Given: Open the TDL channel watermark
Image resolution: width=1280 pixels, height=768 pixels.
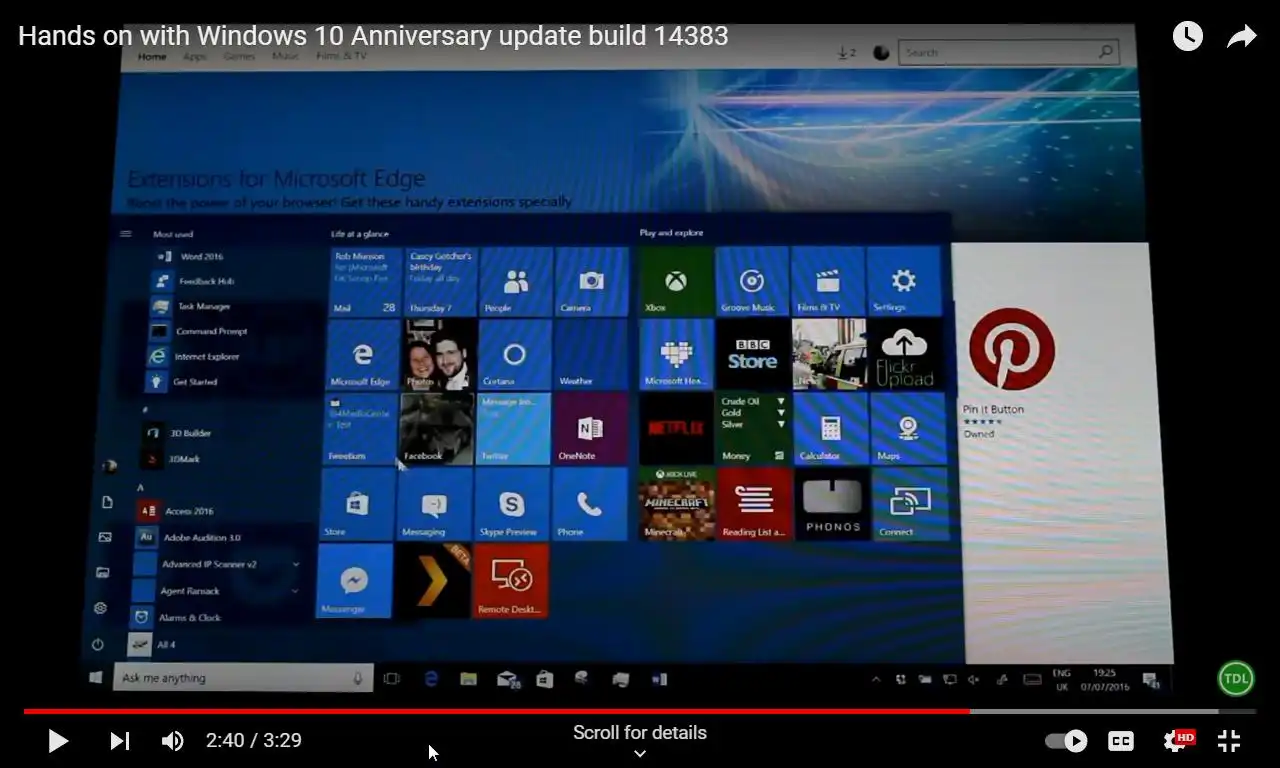Looking at the screenshot, I should point(1236,678).
